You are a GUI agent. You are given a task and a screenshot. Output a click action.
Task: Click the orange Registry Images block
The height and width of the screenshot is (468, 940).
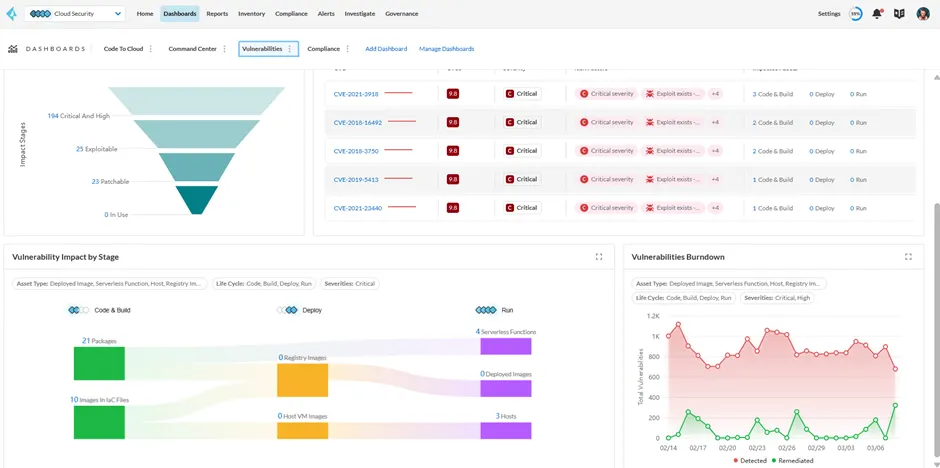(x=303, y=380)
